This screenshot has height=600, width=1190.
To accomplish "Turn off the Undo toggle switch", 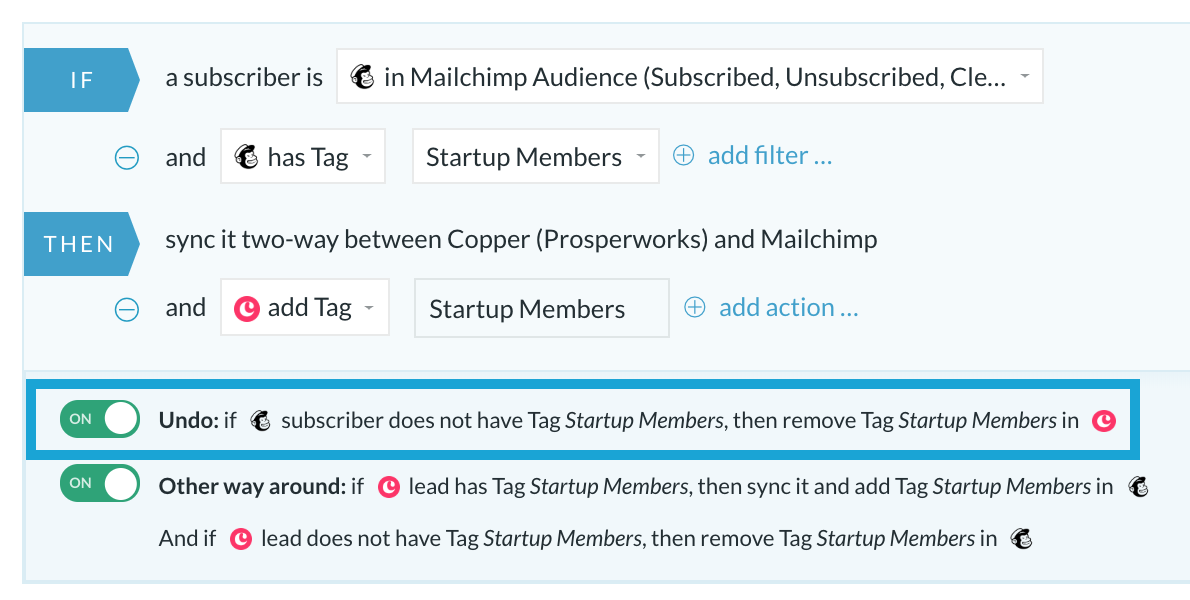I will coord(100,419).
